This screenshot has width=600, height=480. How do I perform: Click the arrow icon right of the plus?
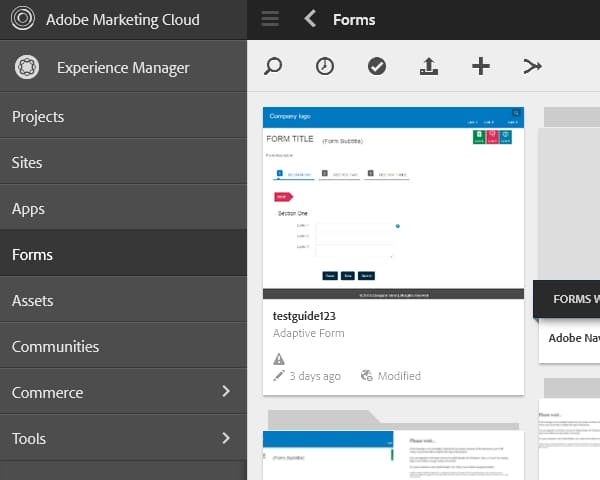(533, 66)
